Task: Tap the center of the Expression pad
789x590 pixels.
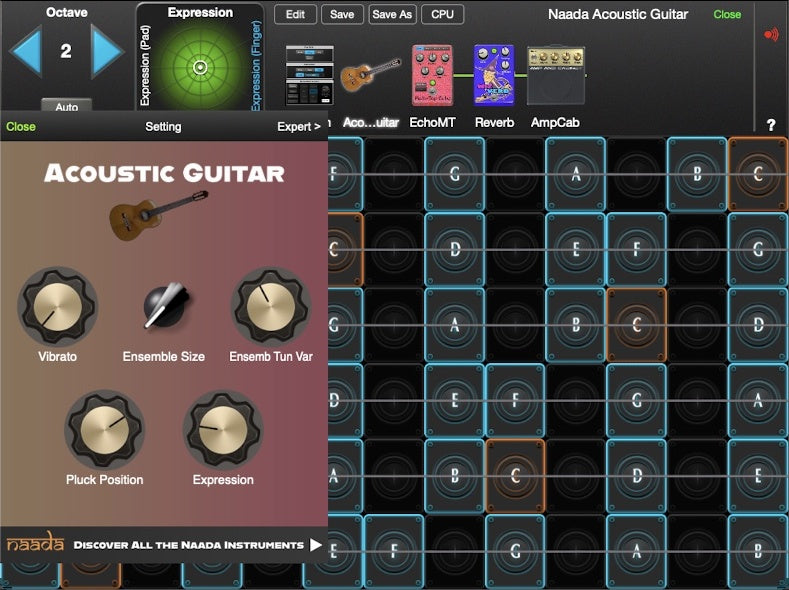Action: [x=200, y=67]
